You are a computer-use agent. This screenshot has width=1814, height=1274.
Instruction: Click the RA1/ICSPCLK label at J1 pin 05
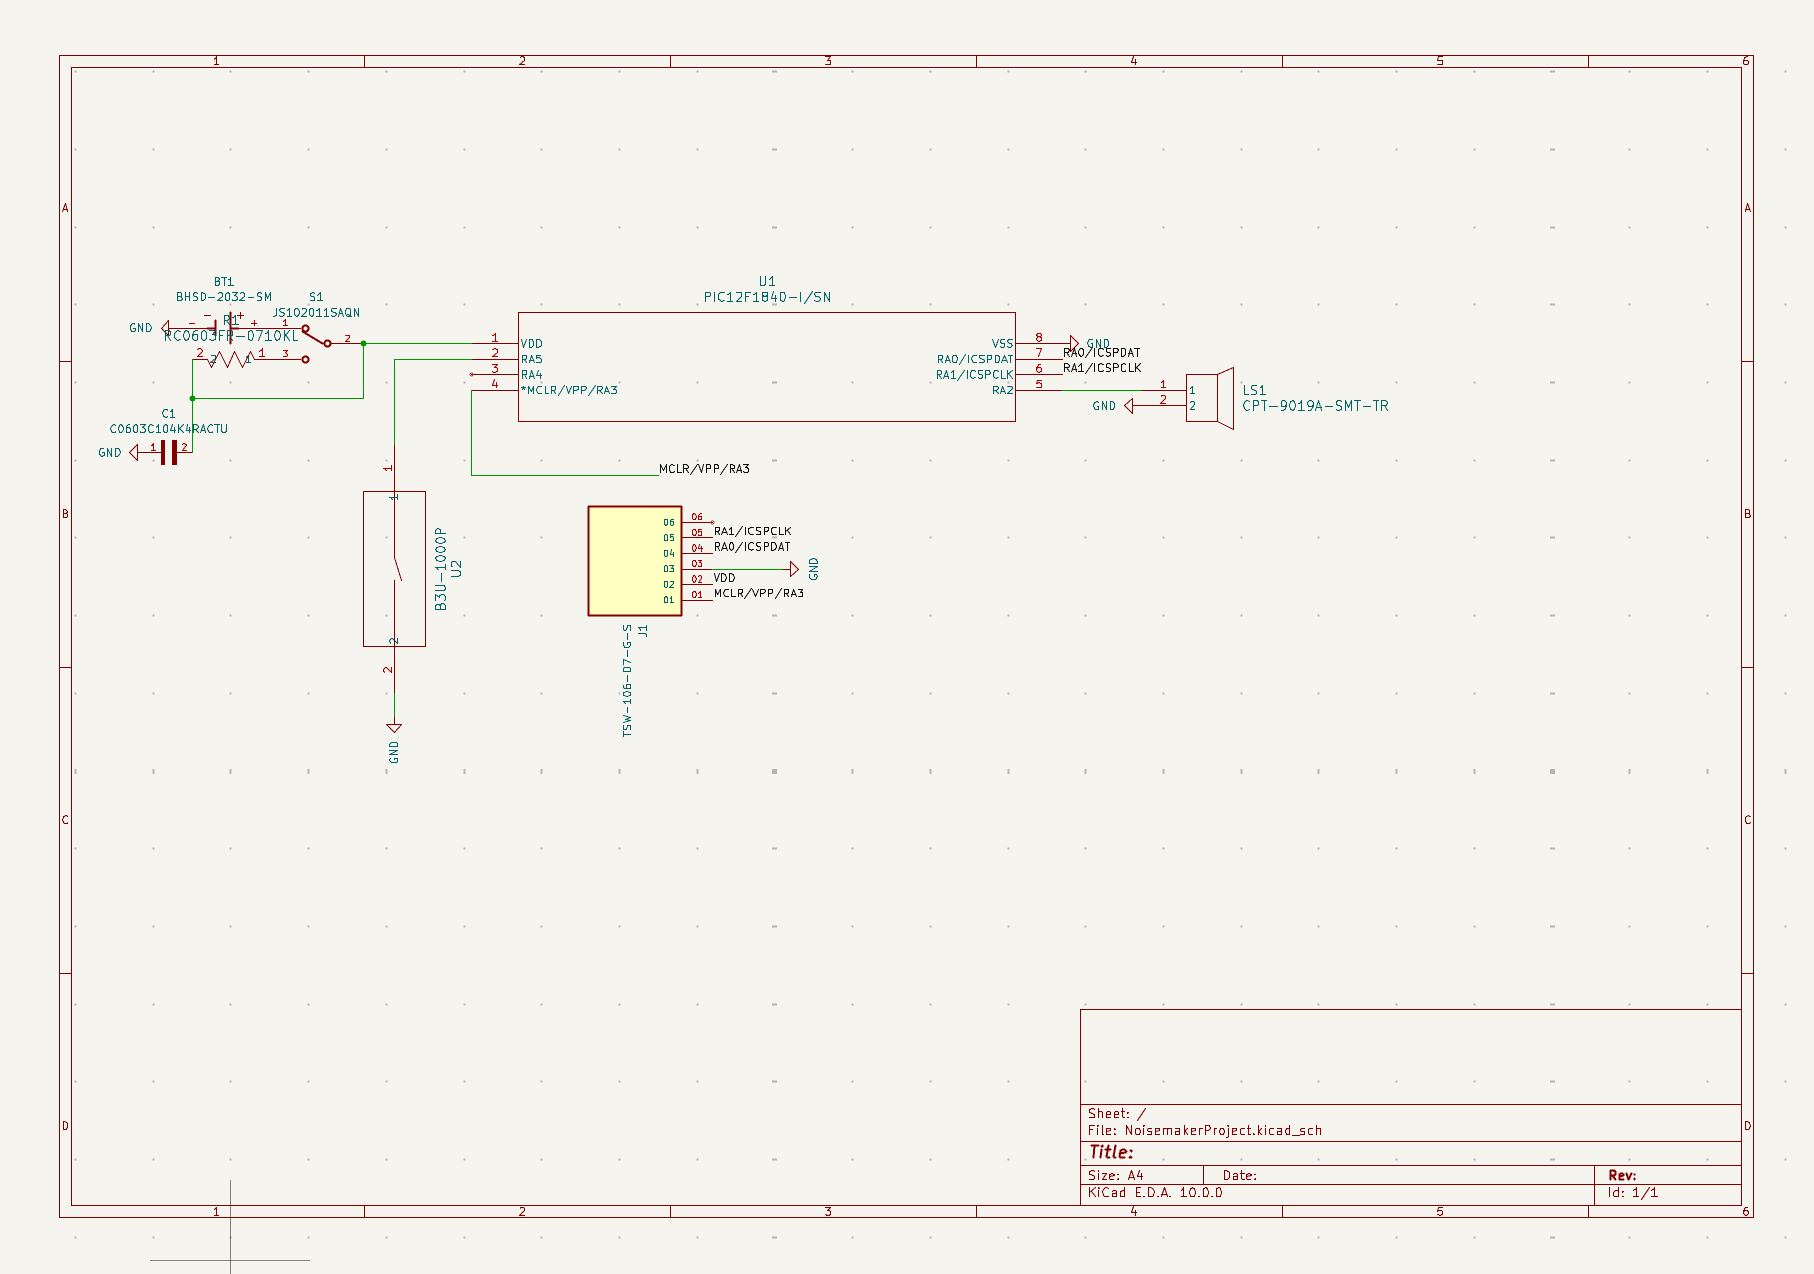(752, 532)
